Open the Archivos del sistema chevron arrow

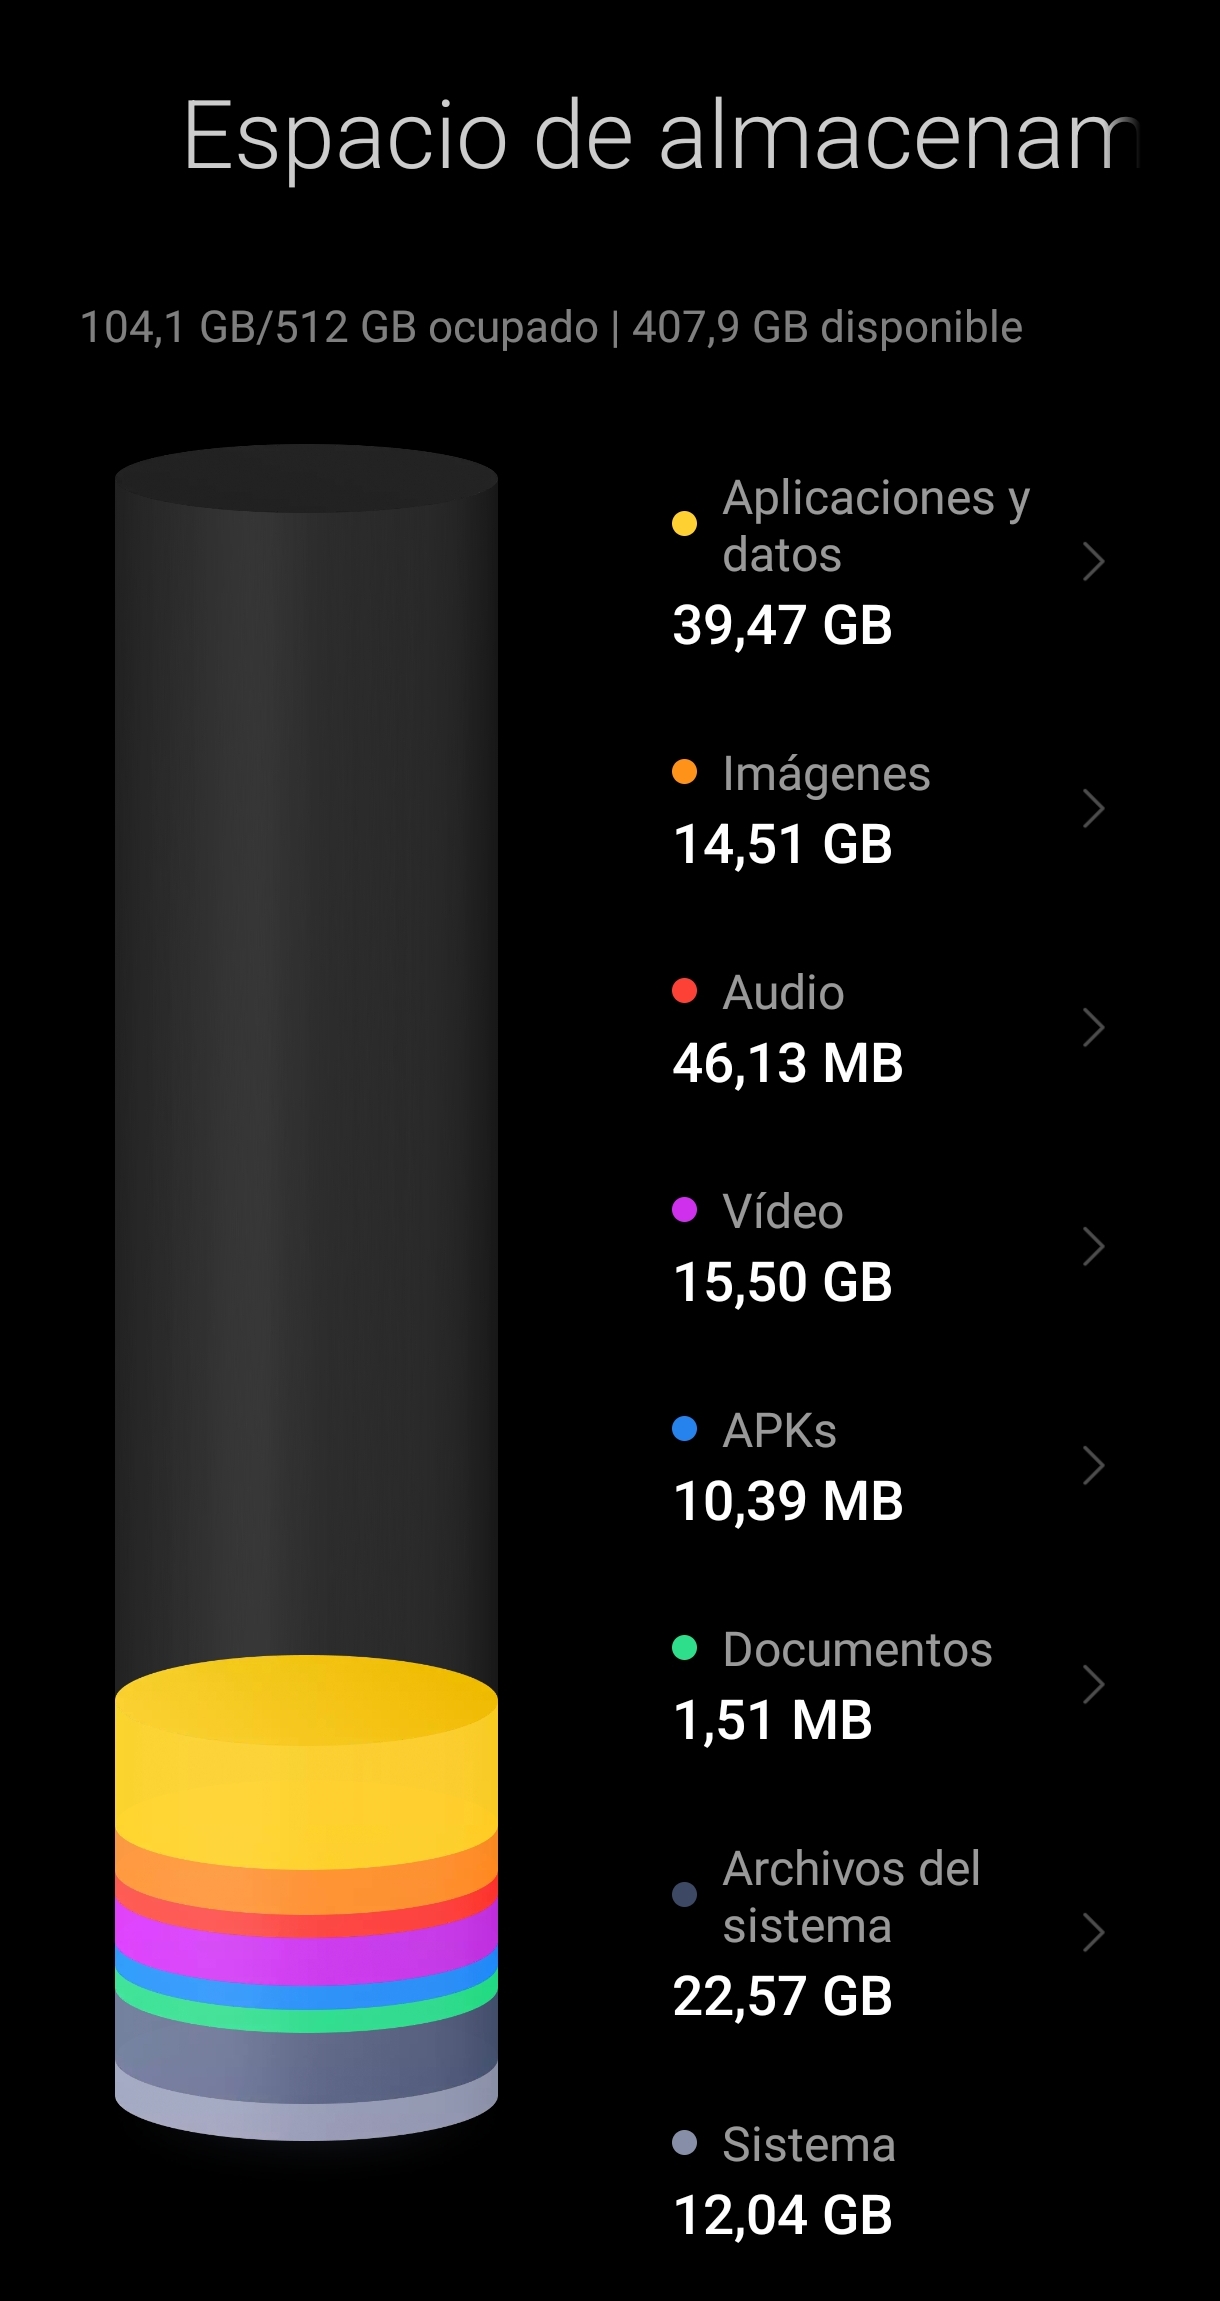(1093, 1932)
